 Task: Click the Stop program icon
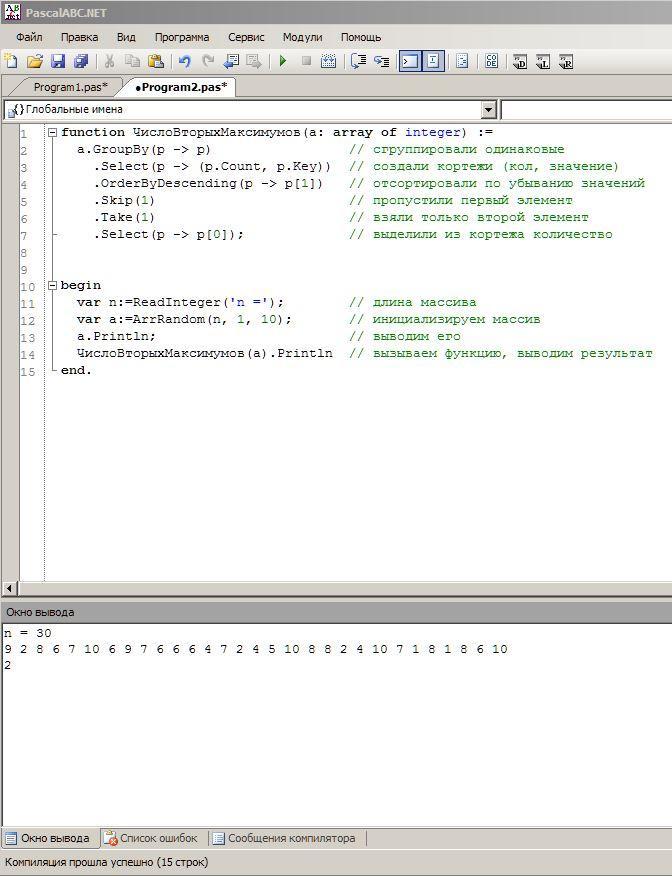click(306, 61)
